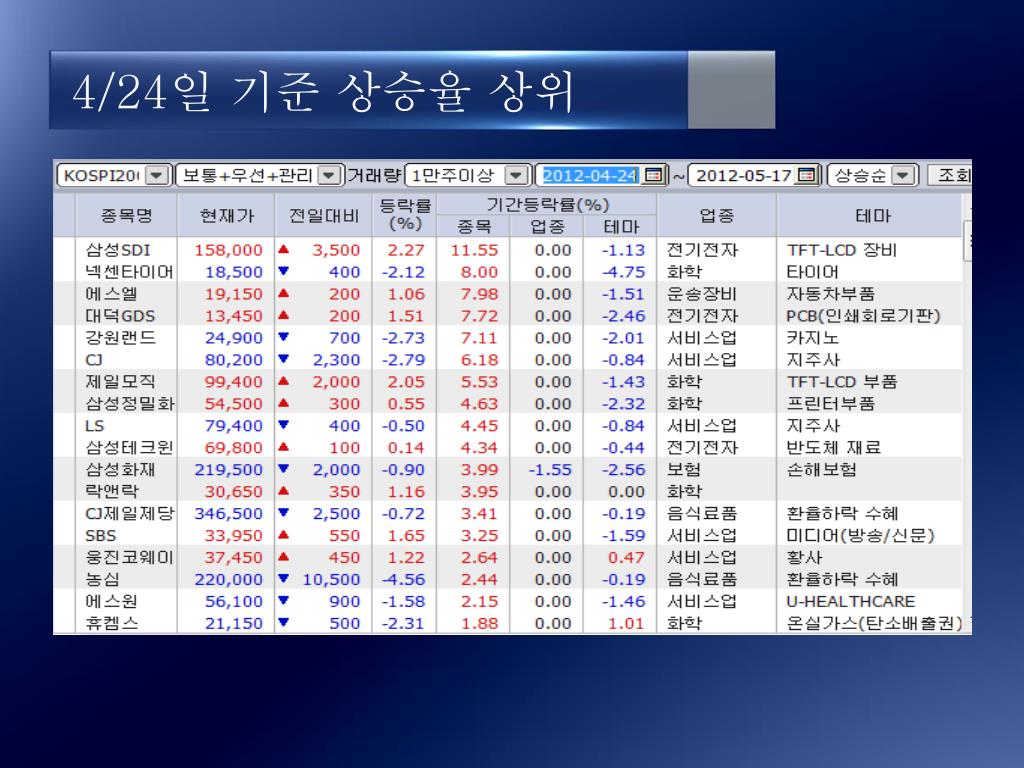Screen dimensions: 1024x768
Task: Select the 삼성화재 stock name
Action: point(120,470)
